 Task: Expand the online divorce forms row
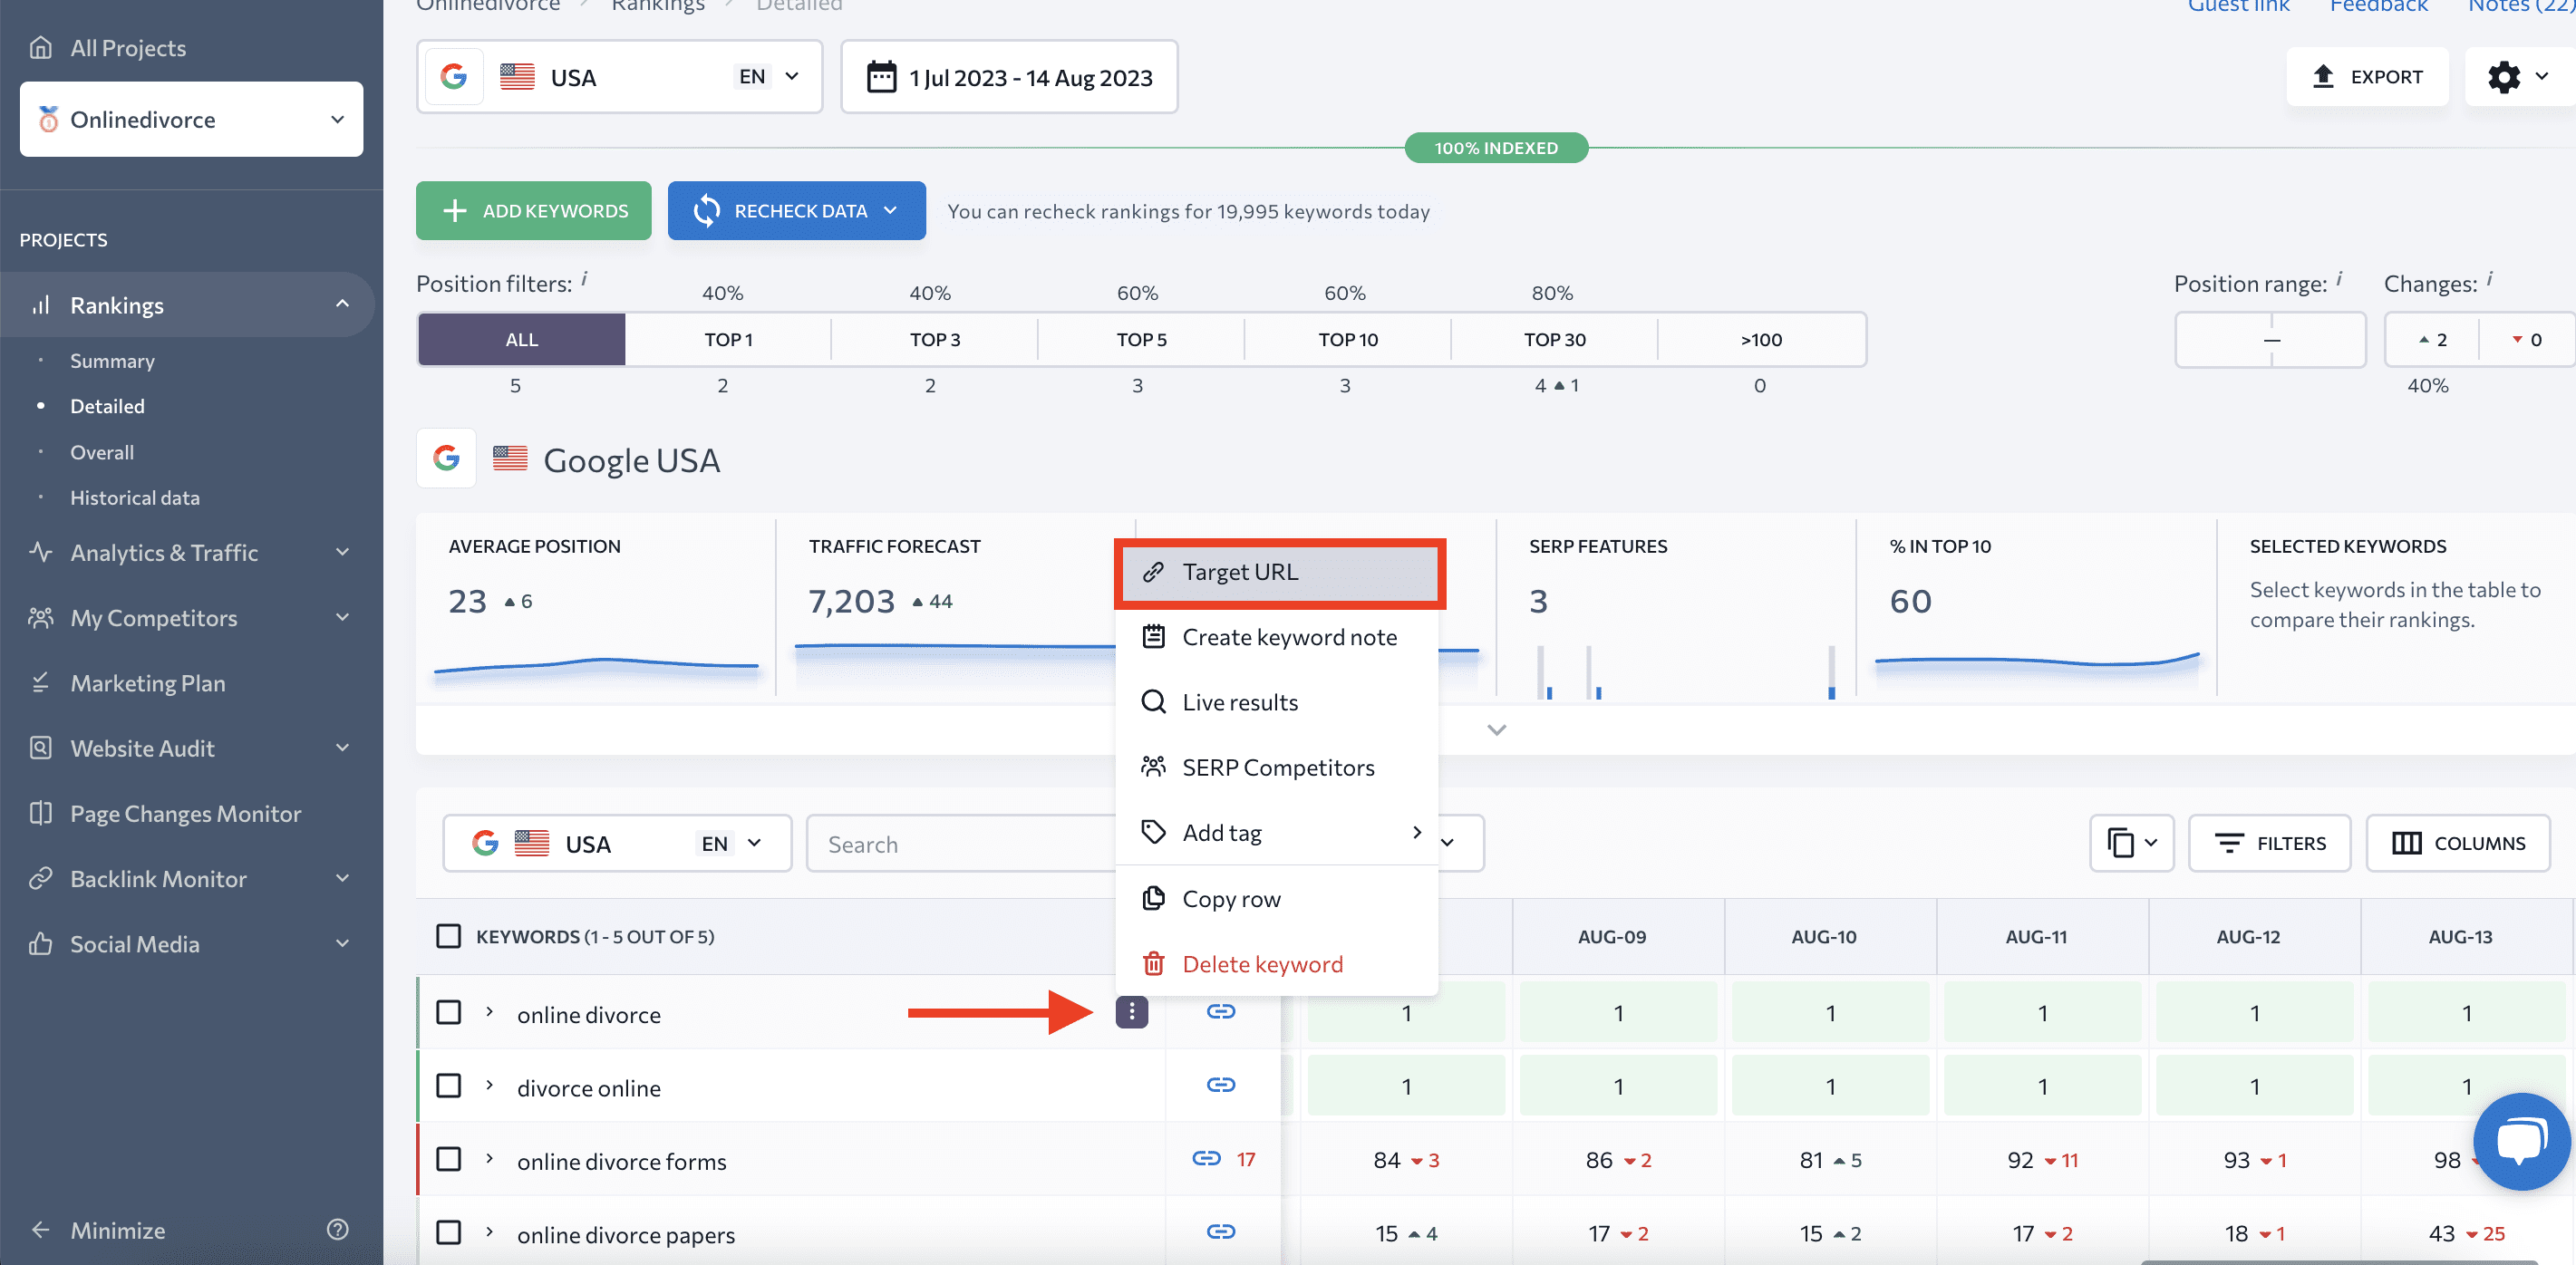pos(489,1158)
